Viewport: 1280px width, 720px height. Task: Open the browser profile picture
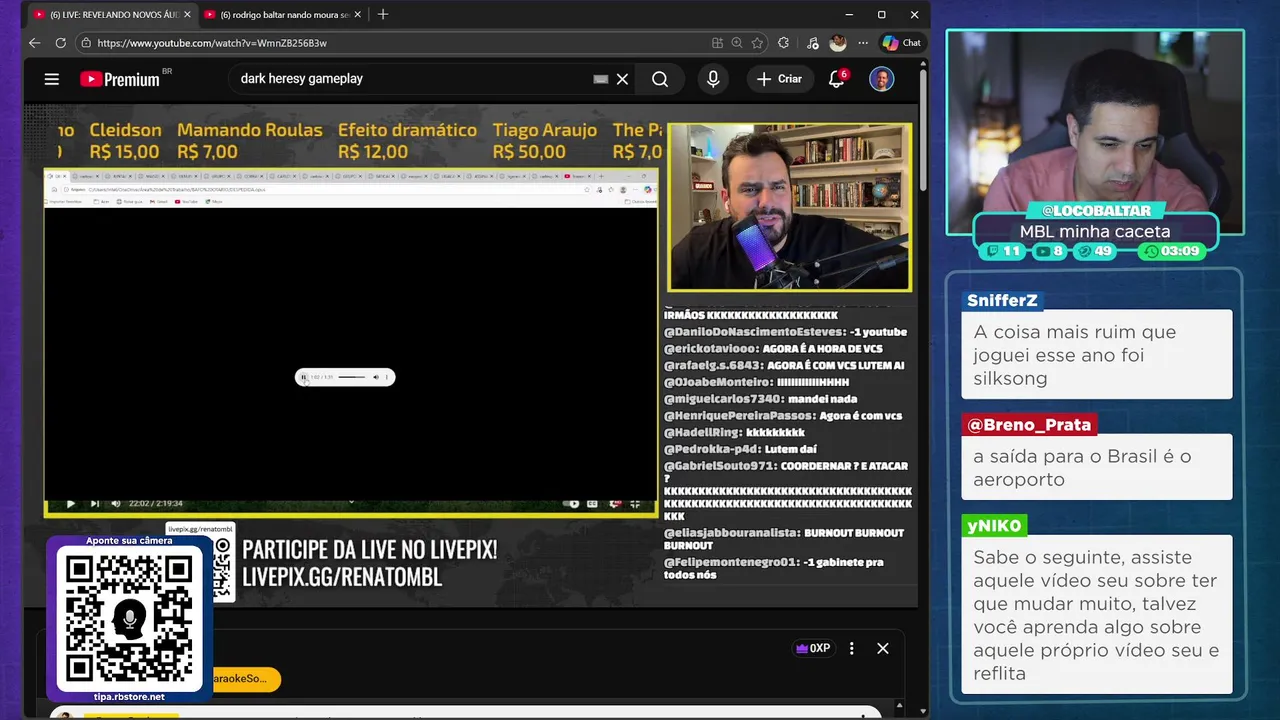(838, 43)
